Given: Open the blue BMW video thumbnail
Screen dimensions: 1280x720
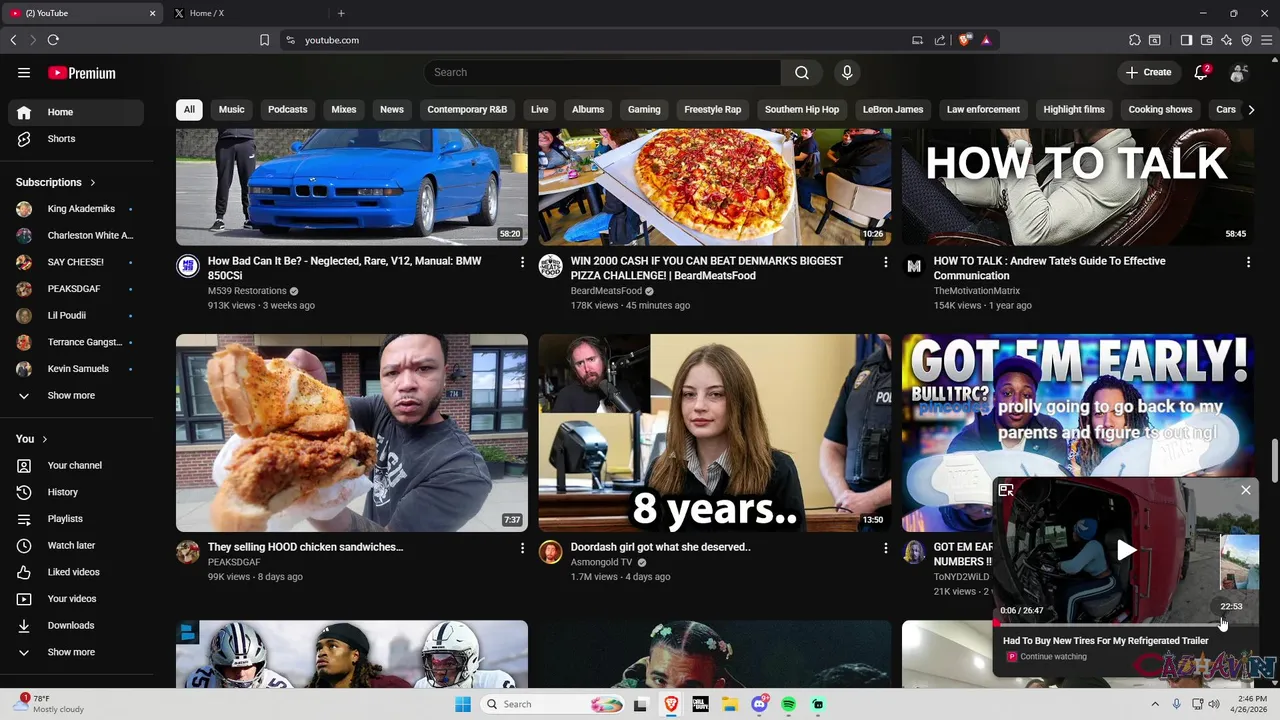Looking at the screenshot, I should tap(352, 187).
